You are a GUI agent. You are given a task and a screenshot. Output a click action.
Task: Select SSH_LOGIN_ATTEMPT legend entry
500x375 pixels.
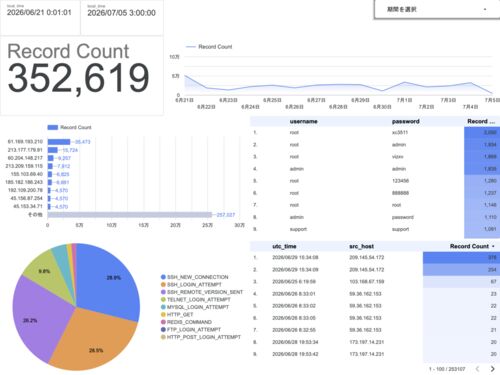click(191, 285)
